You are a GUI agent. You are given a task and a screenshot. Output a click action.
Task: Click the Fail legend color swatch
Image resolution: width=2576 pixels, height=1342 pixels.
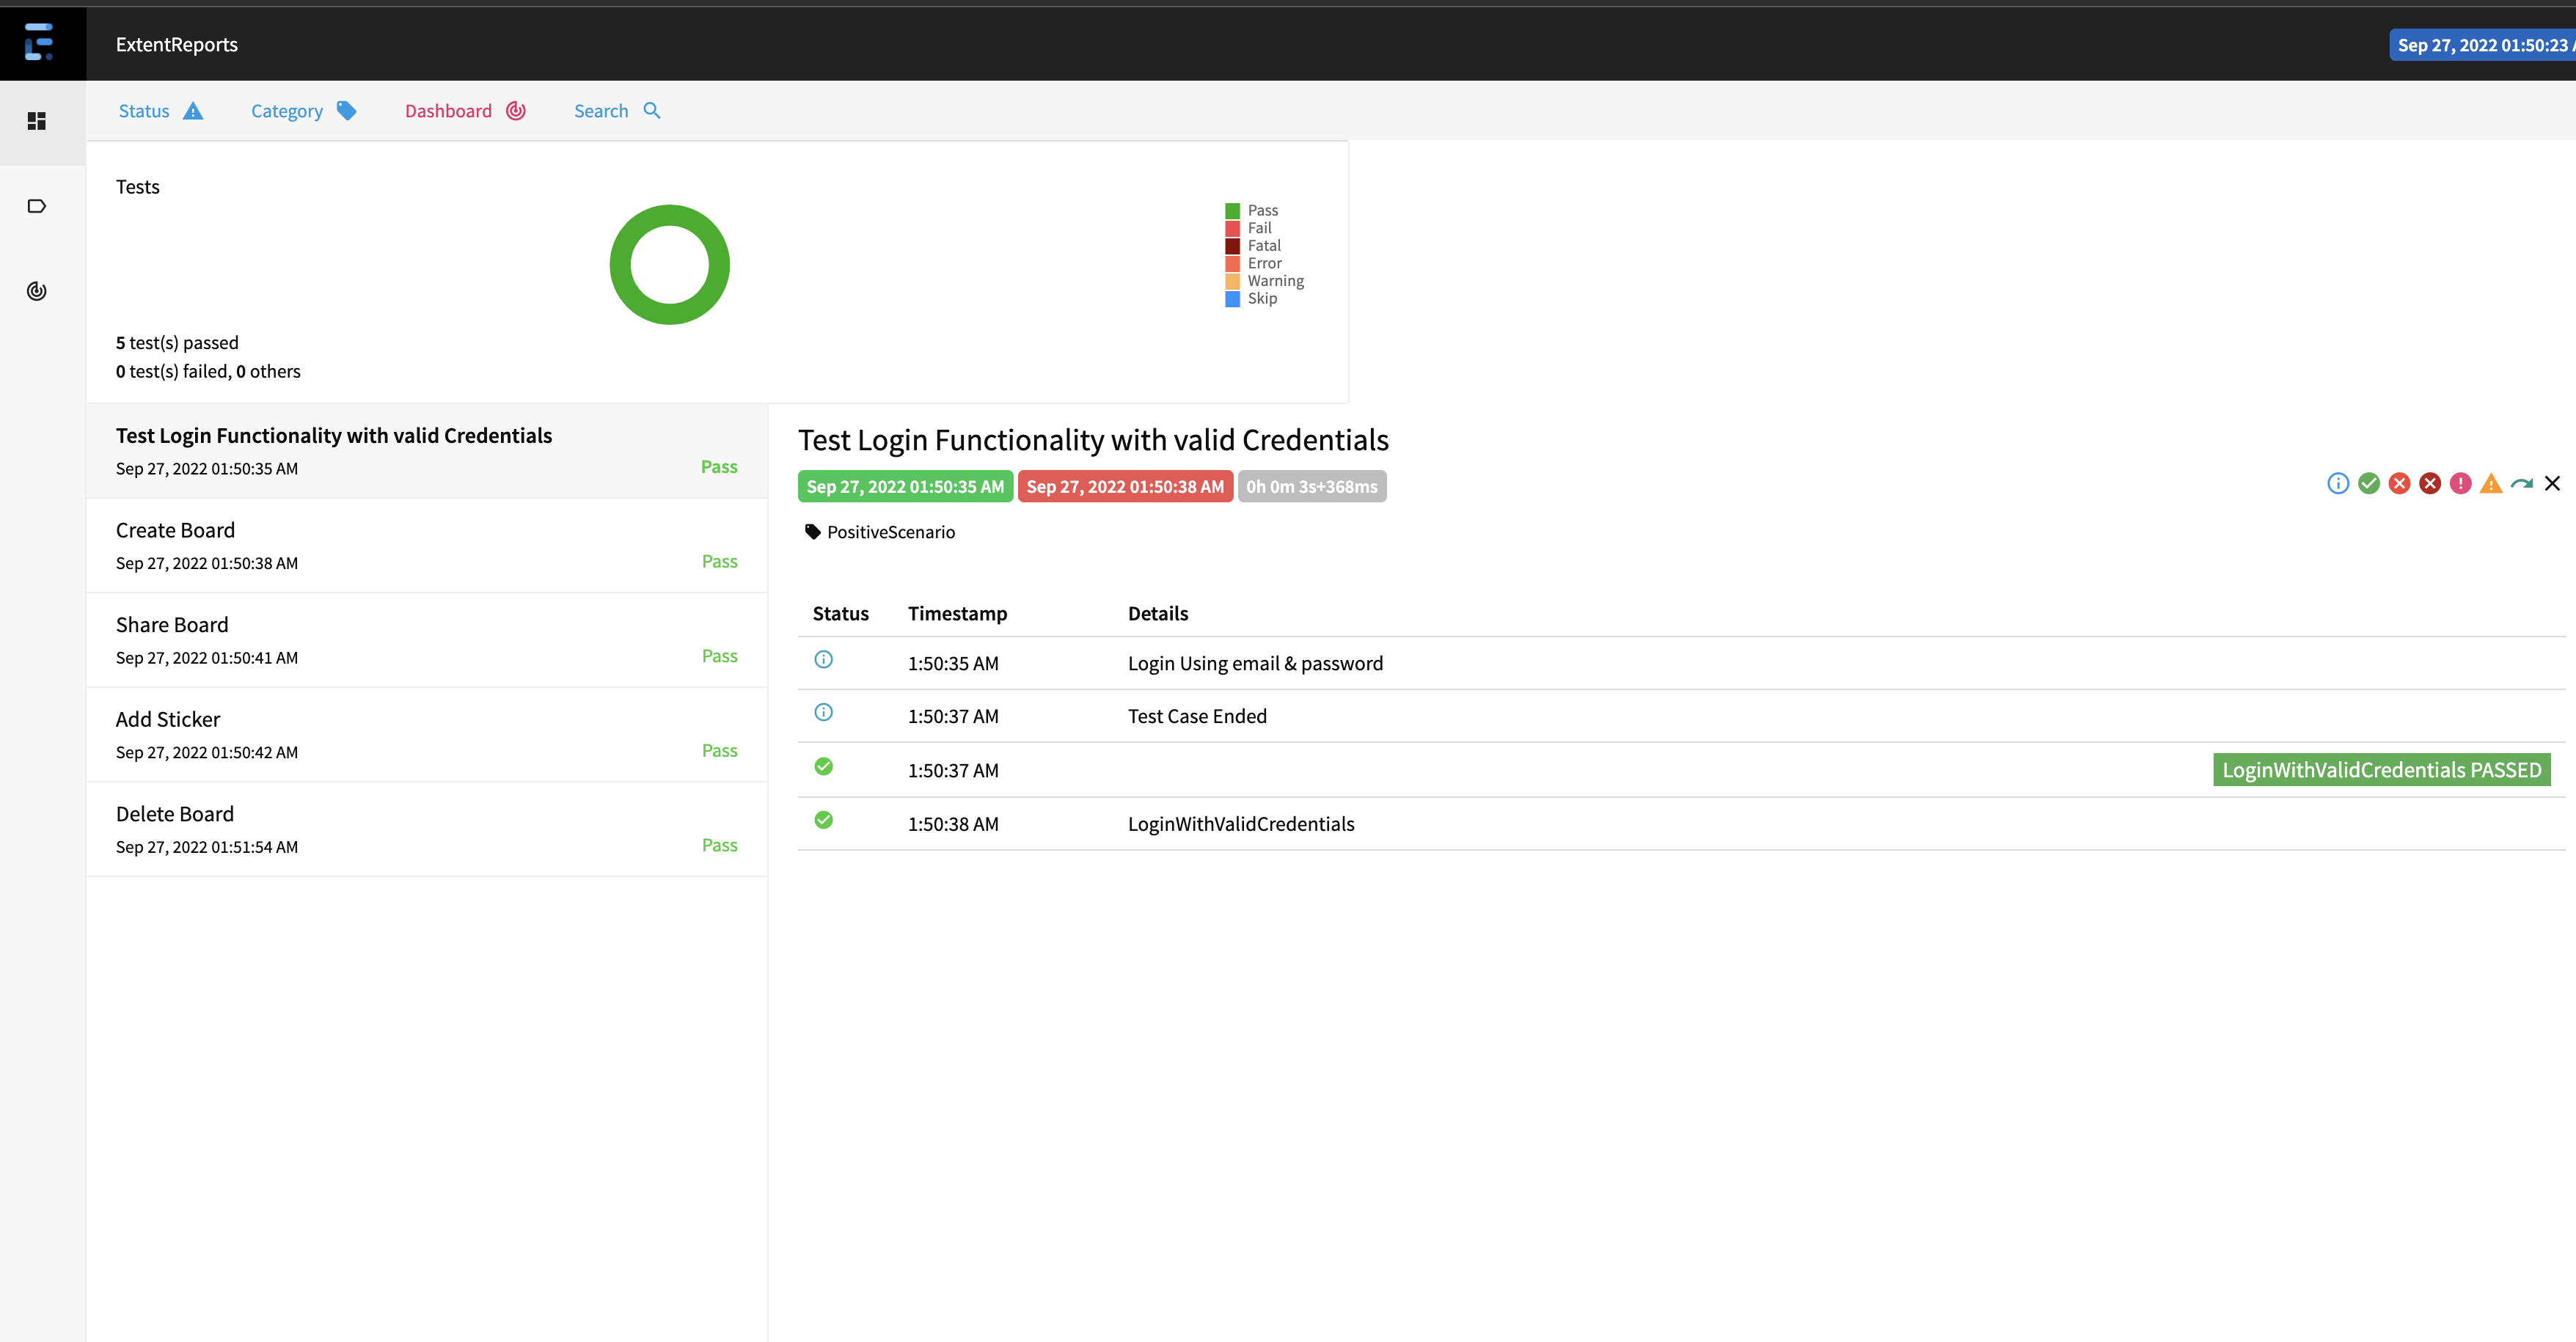[1232, 228]
